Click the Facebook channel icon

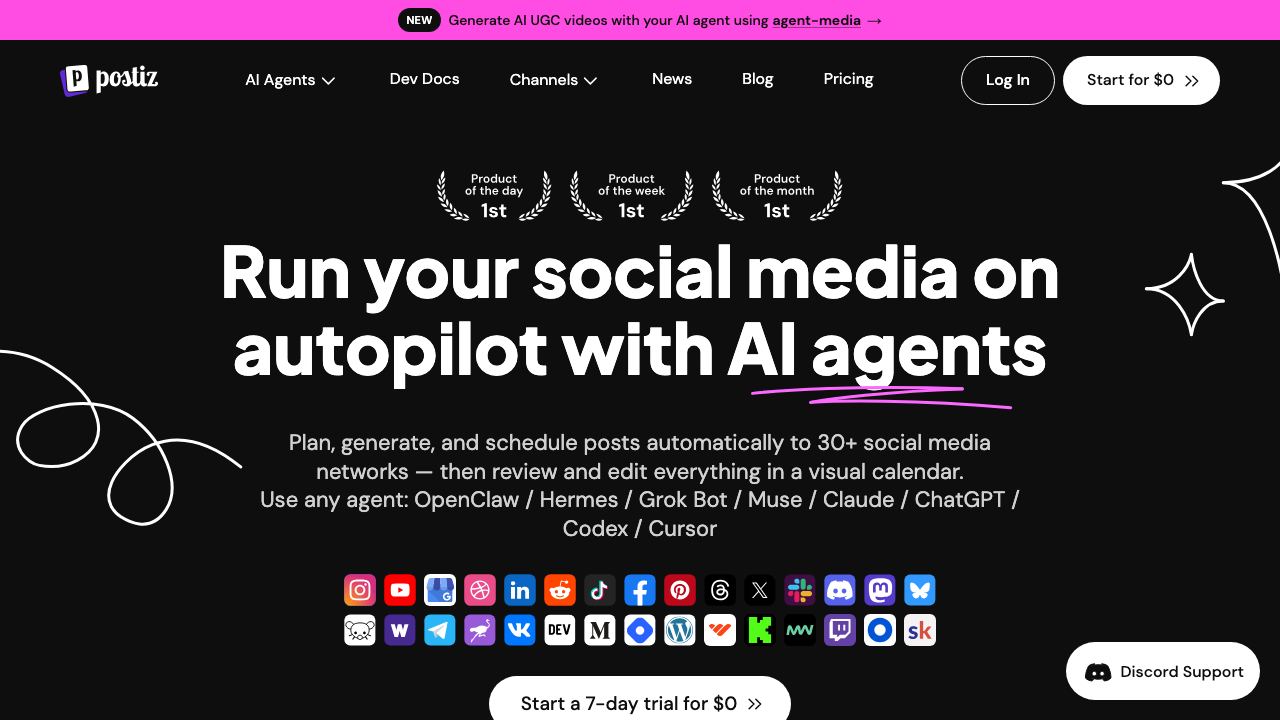click(640, 590)
